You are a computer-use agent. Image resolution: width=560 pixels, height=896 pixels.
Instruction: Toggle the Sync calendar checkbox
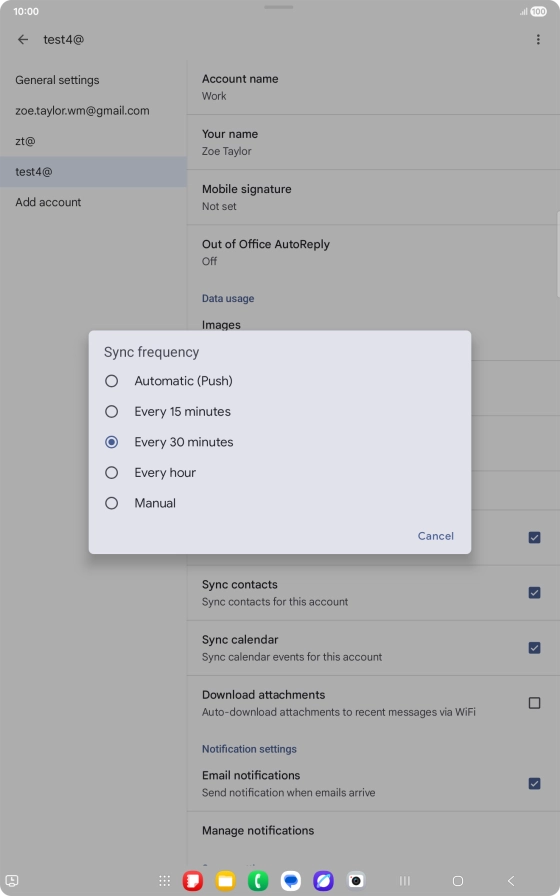pyautogui.click(x=534, y=647)
